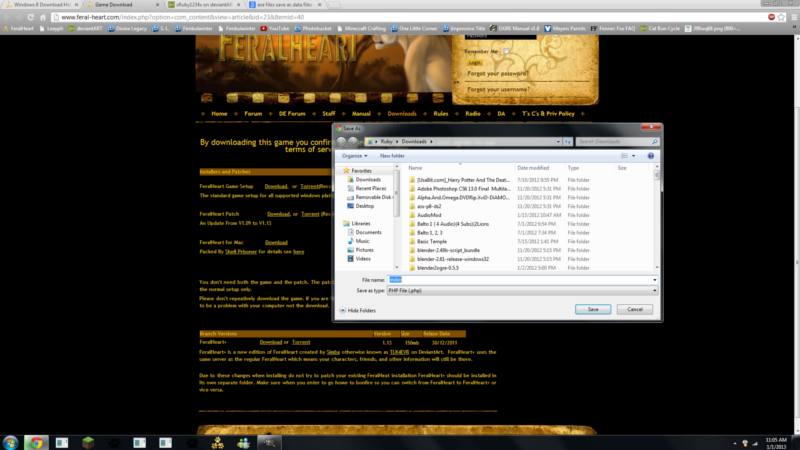Viewport: 800px width, 450px height.
Task: Open Save As dialog help
Action: tap(651, 156)
